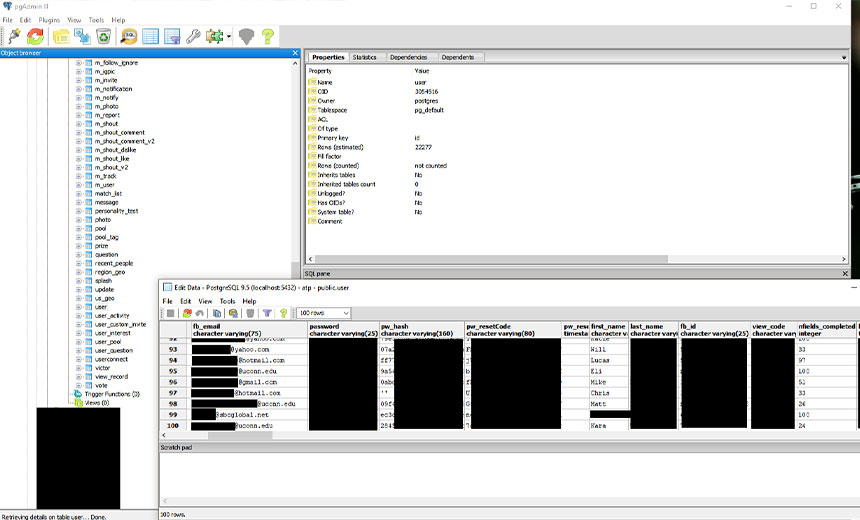This screenshot has width=860, height=520.
Task: Click the Object browser scroll-up arrow
Action: [295, 63]
